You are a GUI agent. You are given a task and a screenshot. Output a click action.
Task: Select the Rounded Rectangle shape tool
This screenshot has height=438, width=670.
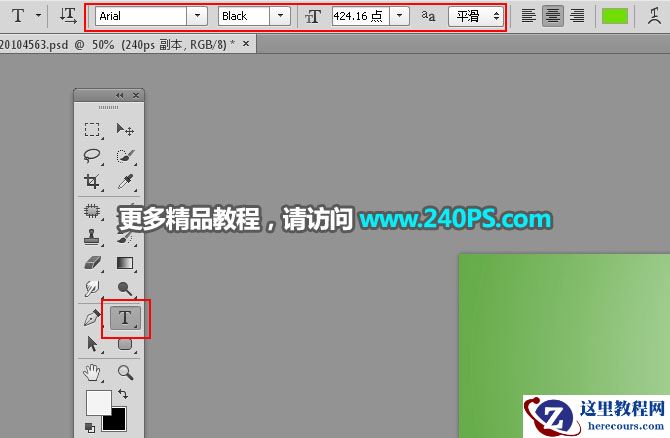[x=125, y=344]
